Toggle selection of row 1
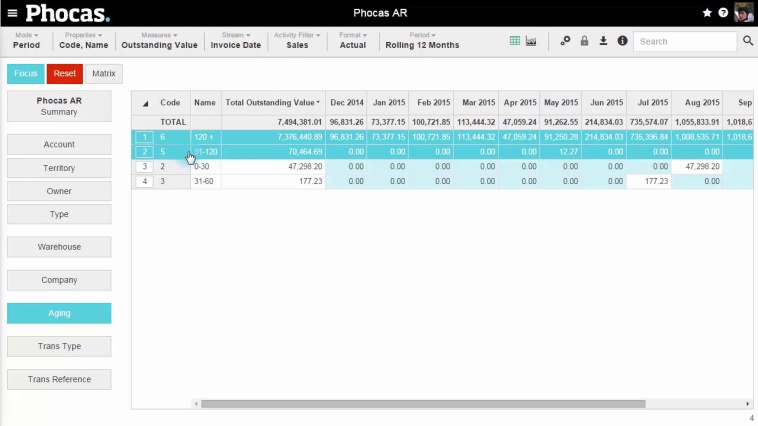Image resolution: width=758 pixels, height=426 pixels. [145, 137]
